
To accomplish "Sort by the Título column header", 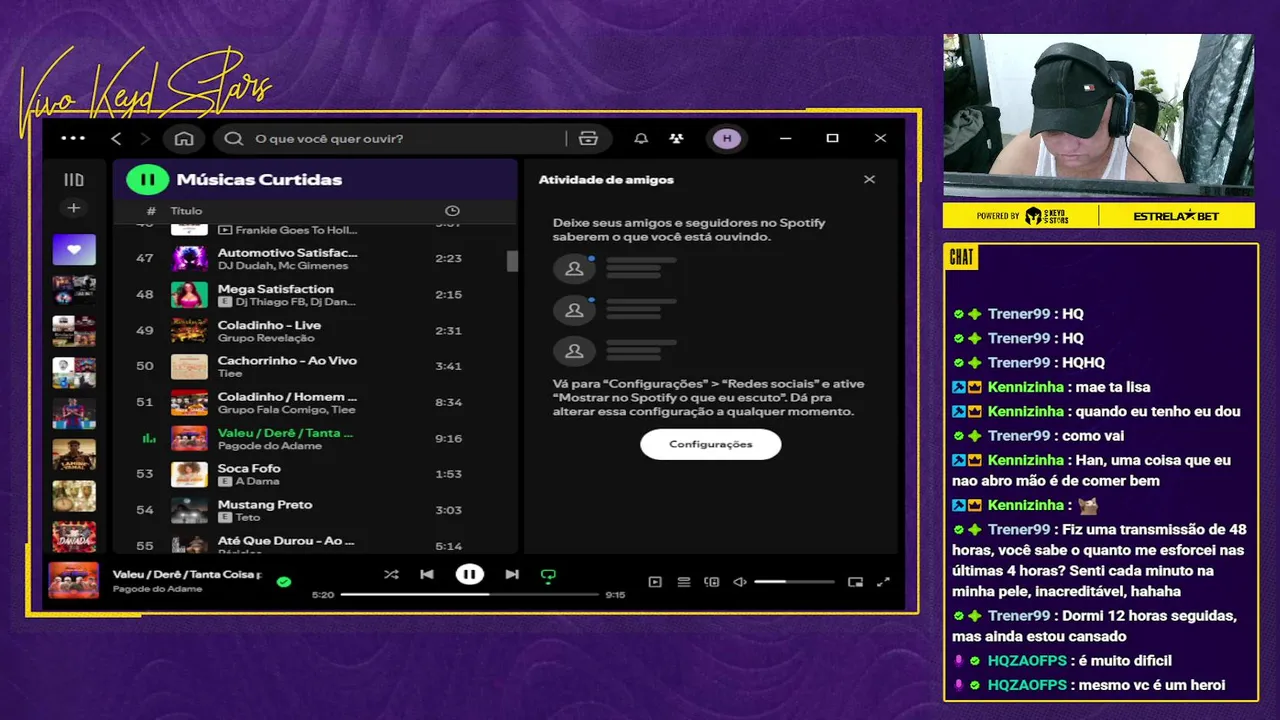I will [x=186, y=211].
